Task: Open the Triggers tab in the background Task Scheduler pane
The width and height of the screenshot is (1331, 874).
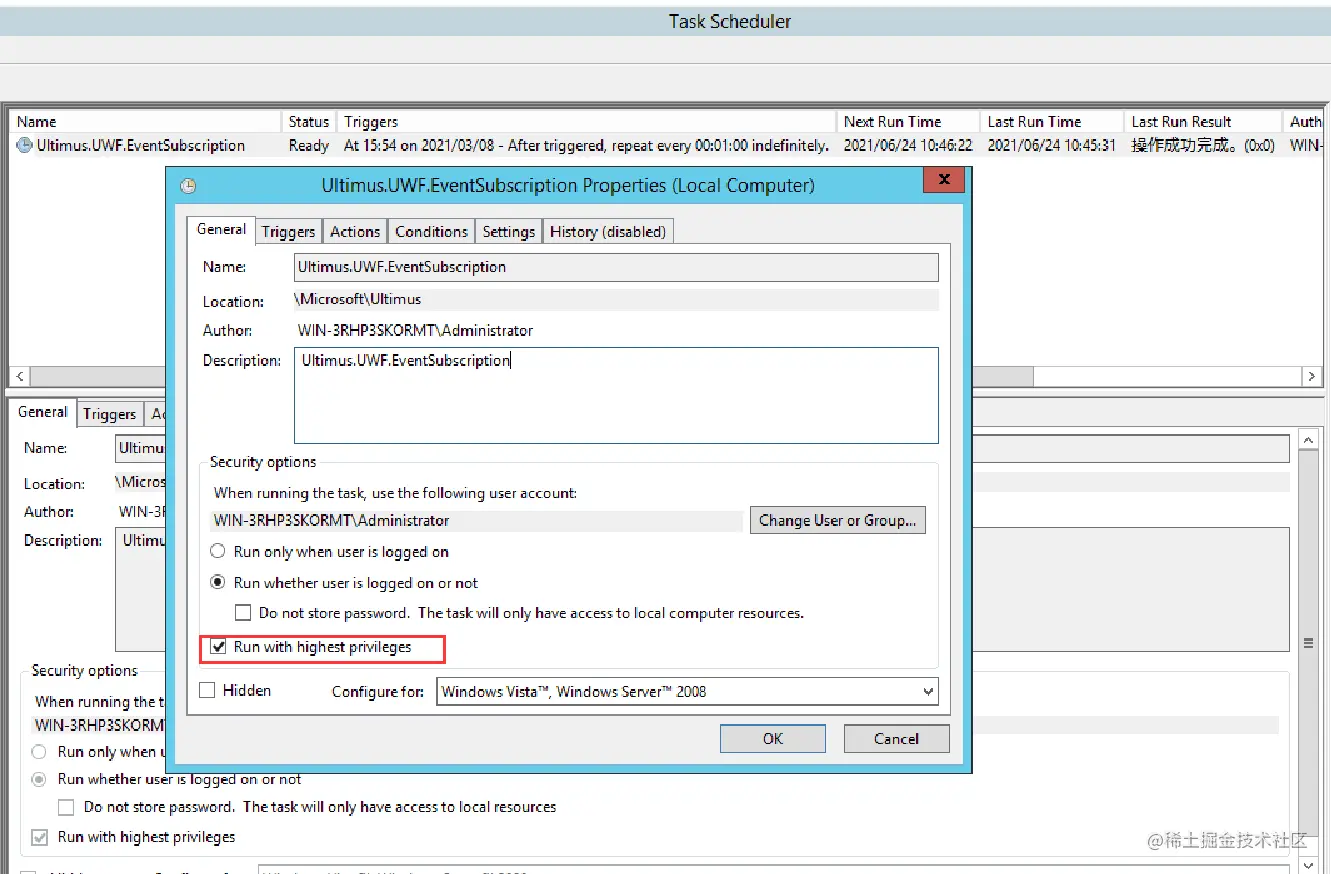Action: pyautogui.click(x=109, y=414)
